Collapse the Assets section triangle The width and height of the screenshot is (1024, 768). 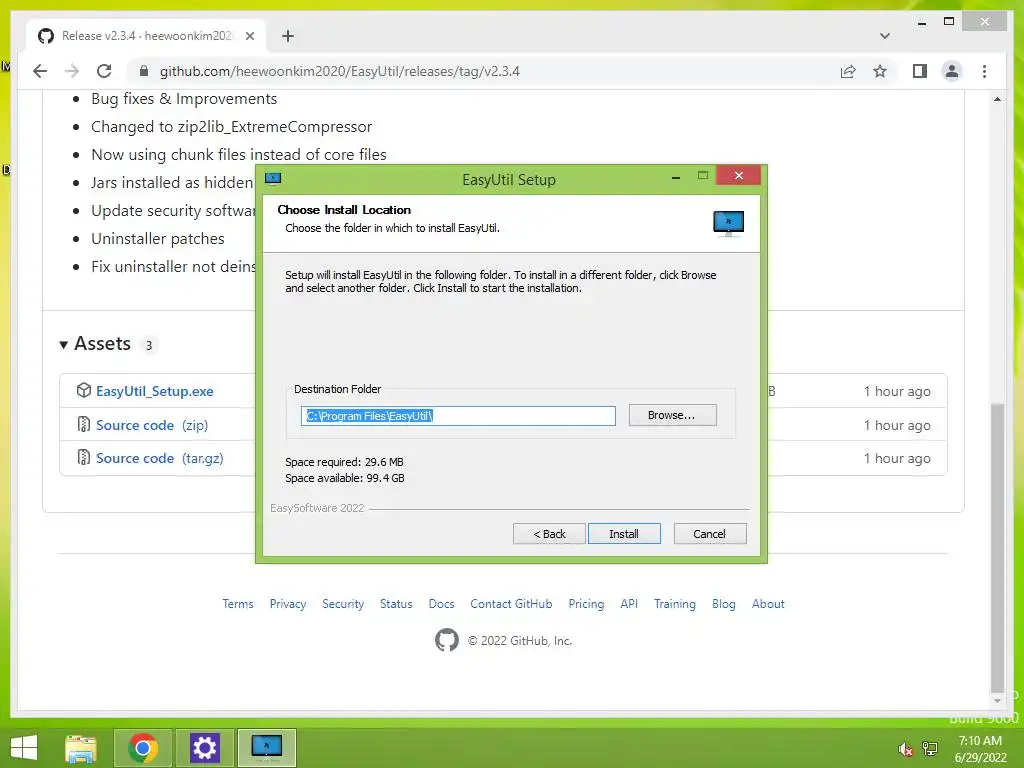pyautogui.click(x=63, y=345)
